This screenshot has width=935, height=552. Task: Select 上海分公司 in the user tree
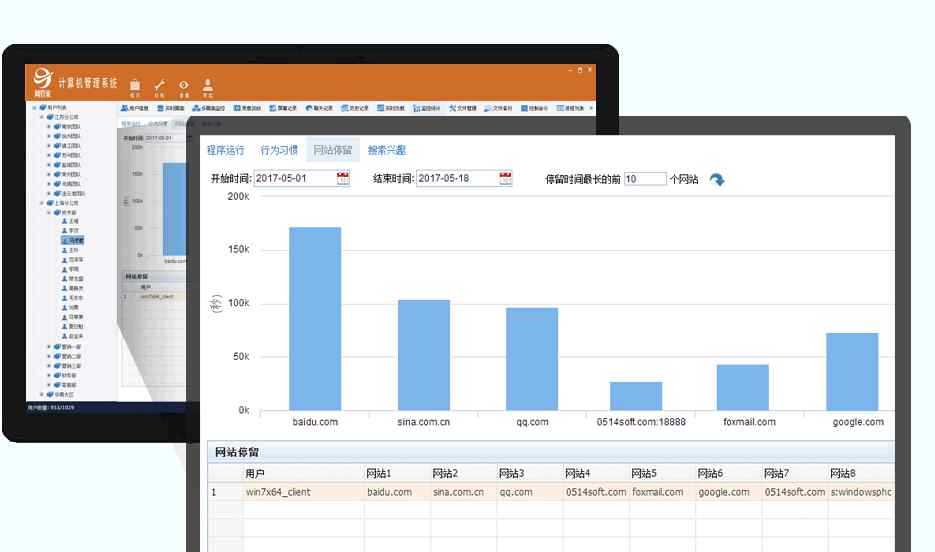pyautogui.click(x=66, y=203)
